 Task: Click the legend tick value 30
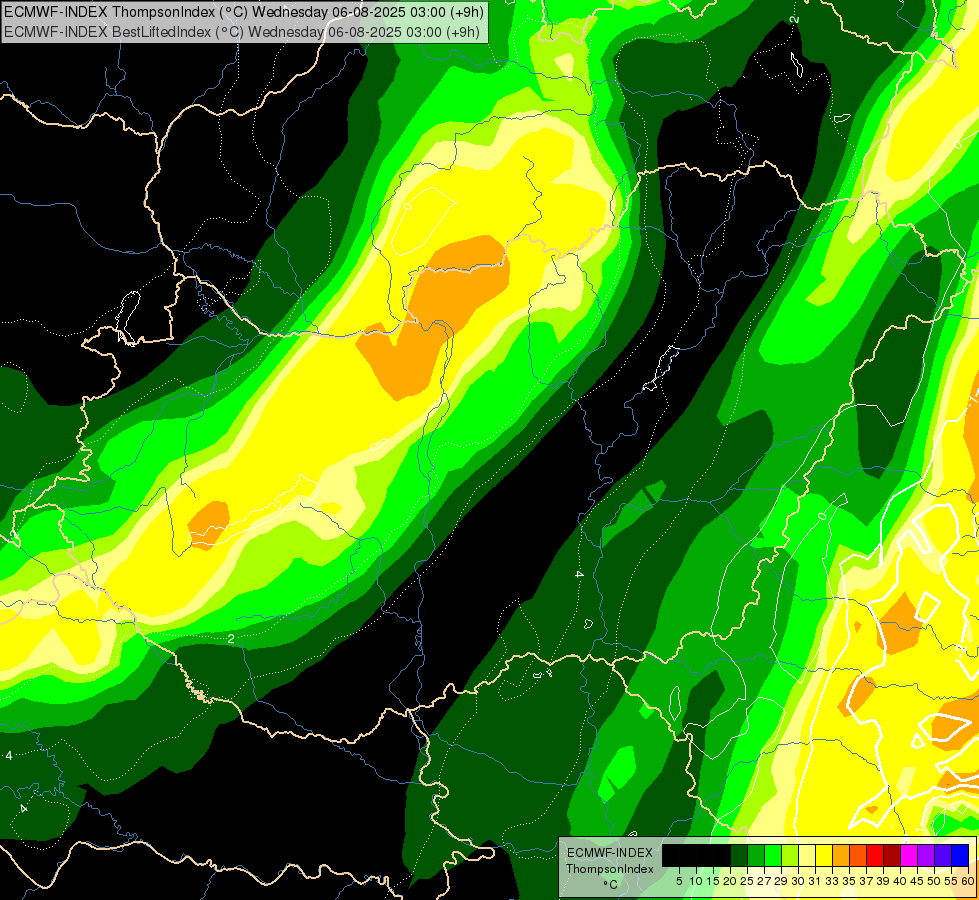[x=799, y=881]
